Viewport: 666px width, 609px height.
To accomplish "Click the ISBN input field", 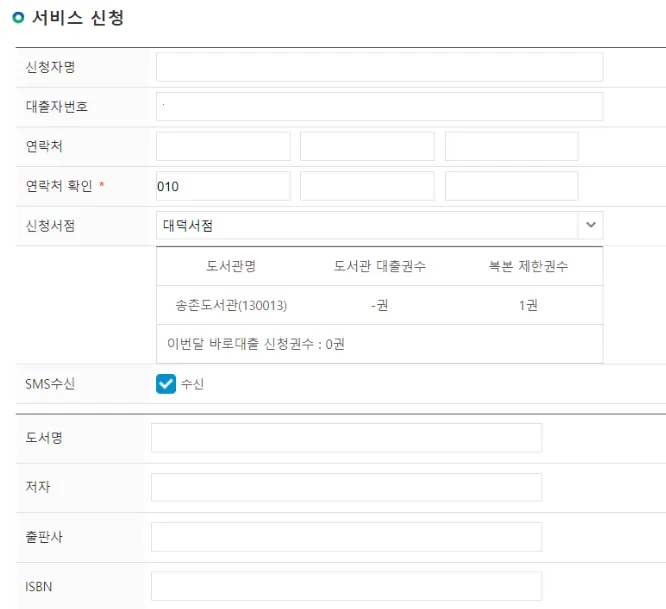I will click(x=346, y=586).
